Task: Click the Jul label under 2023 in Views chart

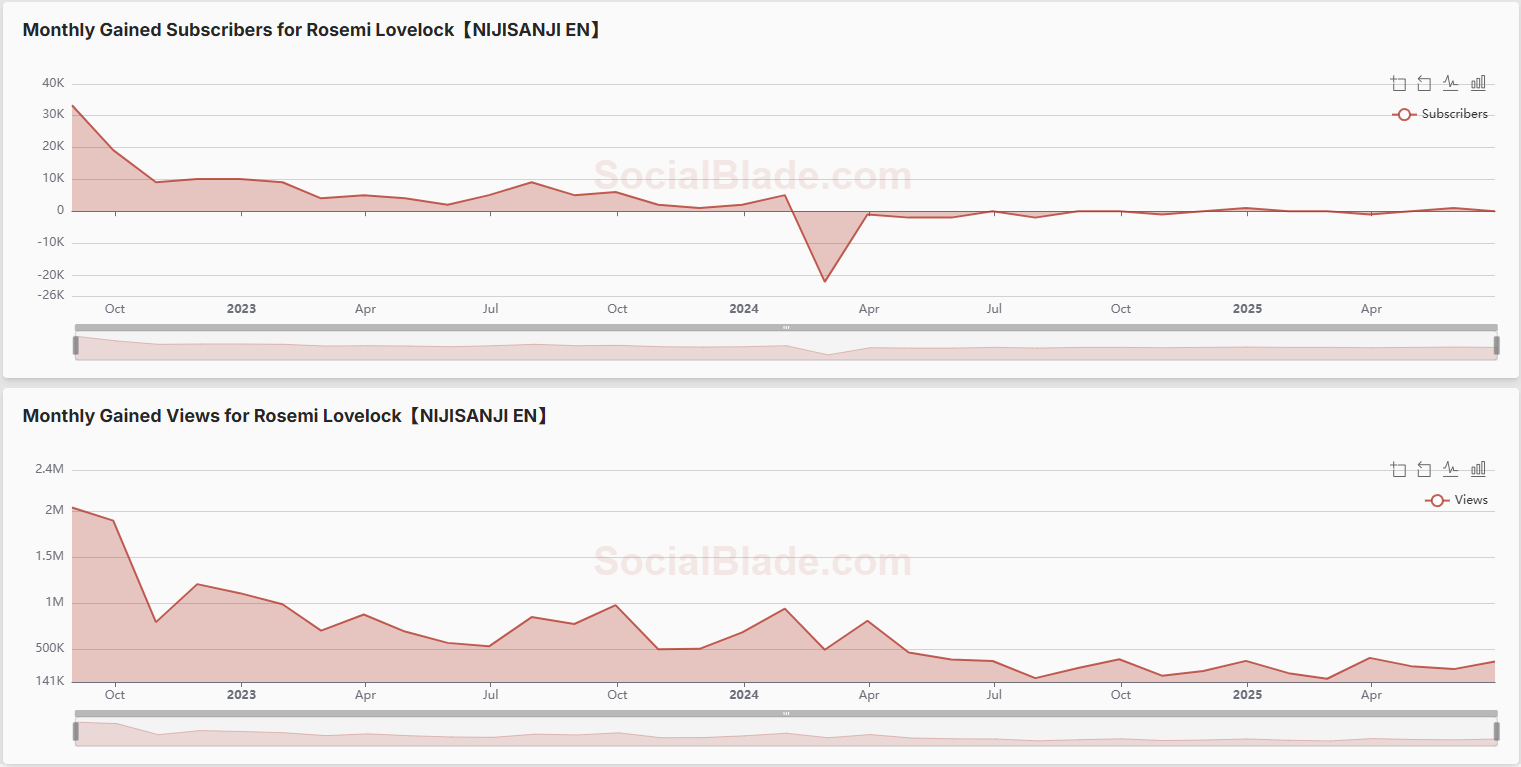Action: pyautogui.click(x=490, y=695)
